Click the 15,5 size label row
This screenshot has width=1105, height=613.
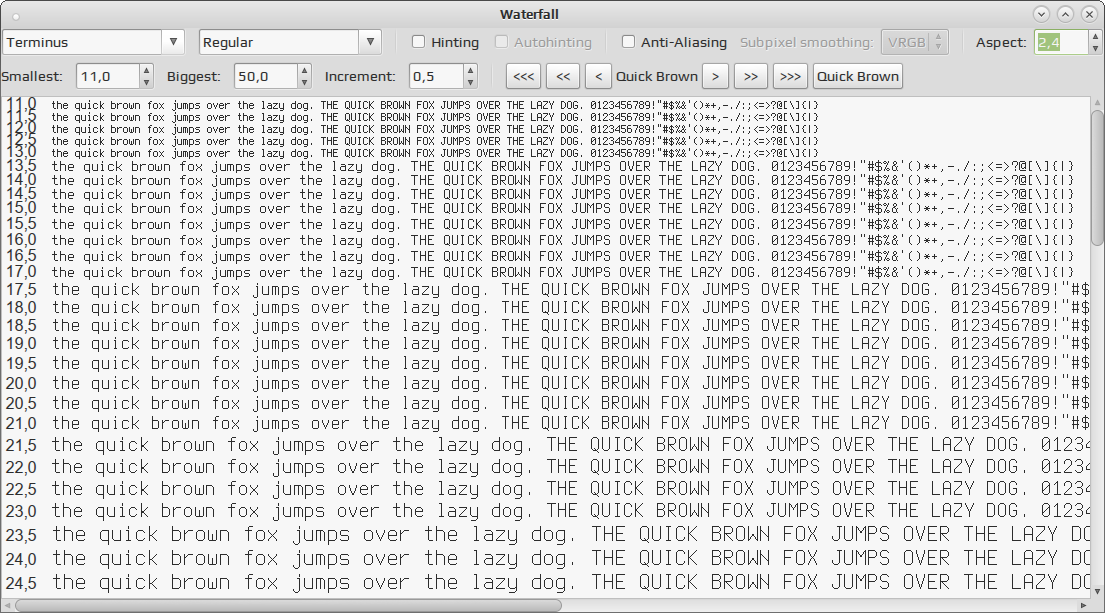tap(21, 224)
